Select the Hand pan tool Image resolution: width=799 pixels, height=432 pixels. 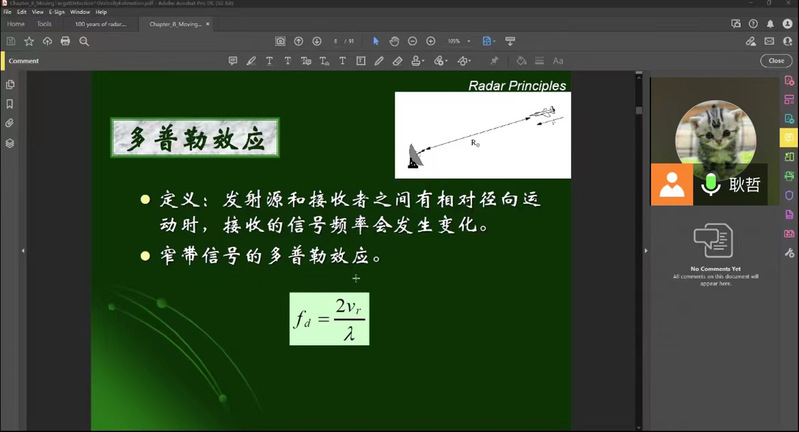(x=395, y=41)
